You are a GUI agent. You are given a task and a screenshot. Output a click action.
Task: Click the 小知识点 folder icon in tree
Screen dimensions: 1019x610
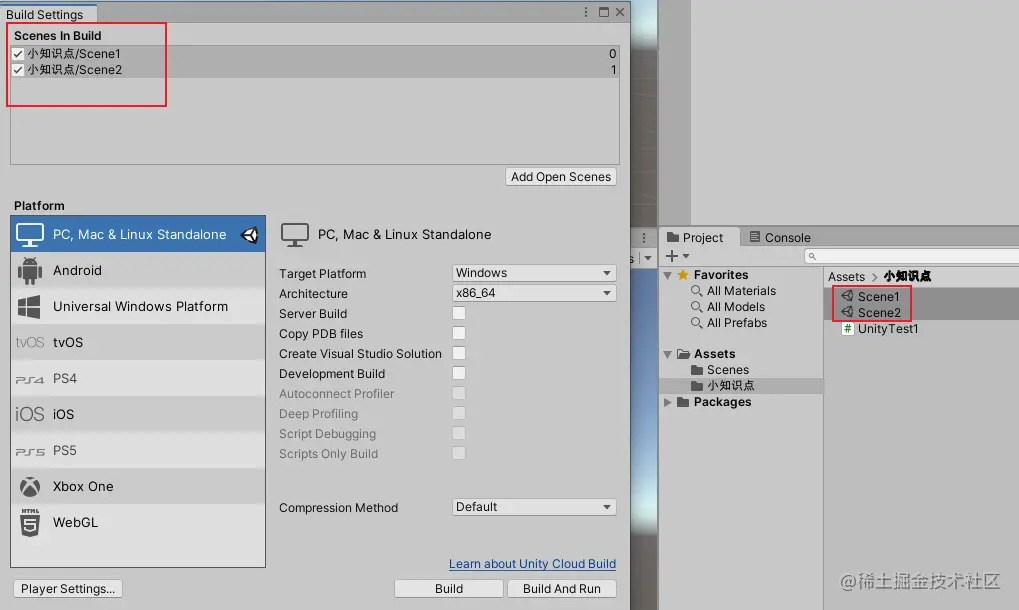pos(697,386)
